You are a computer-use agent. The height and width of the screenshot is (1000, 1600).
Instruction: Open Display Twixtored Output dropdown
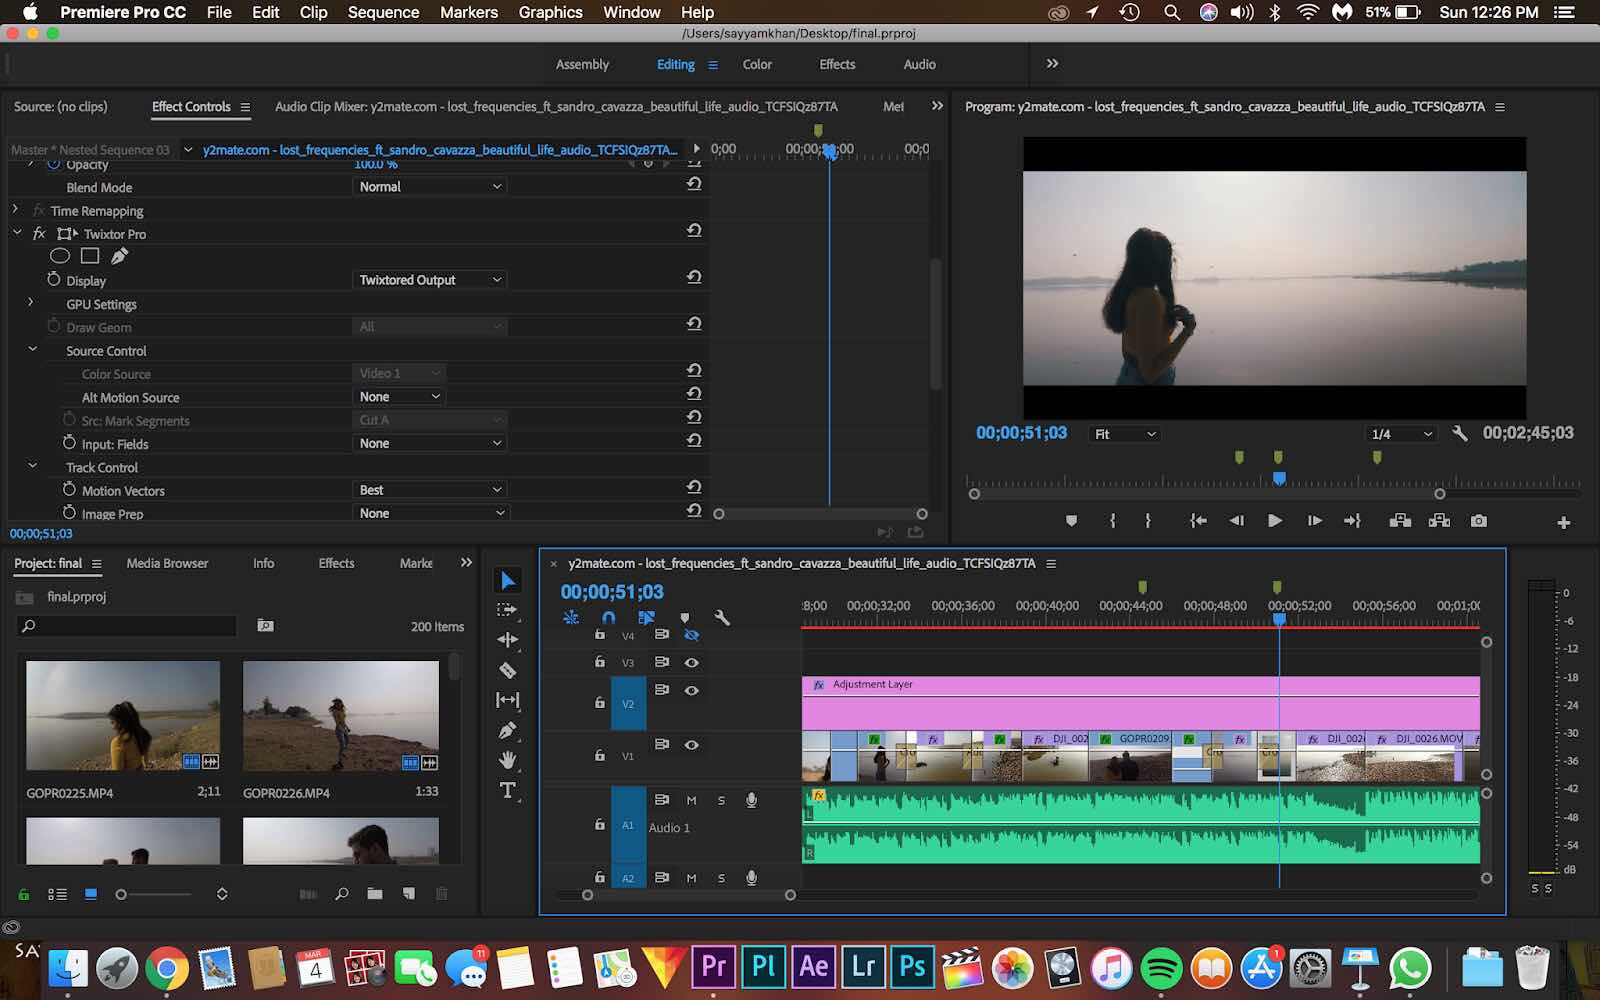[x=430, y=280]
